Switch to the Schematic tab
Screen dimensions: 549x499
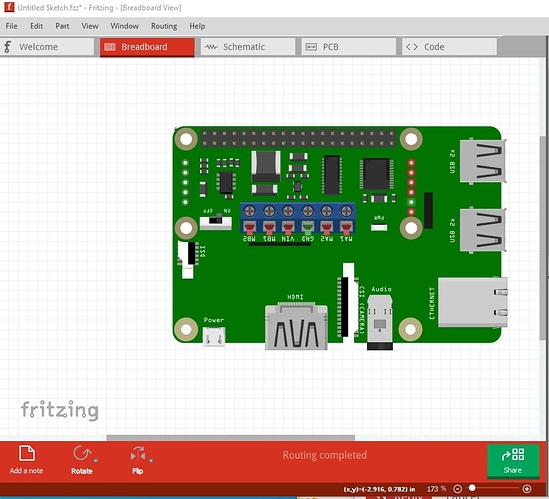[x=248, y=47]
